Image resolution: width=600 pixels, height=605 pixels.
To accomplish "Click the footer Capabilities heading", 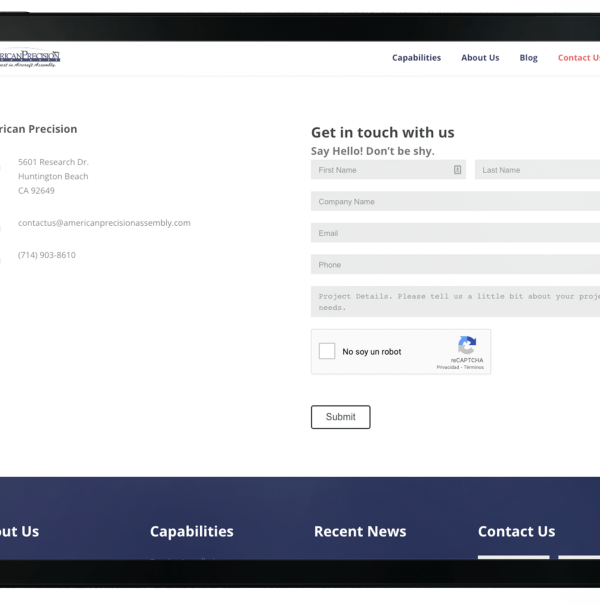I will tap(192, 532).
